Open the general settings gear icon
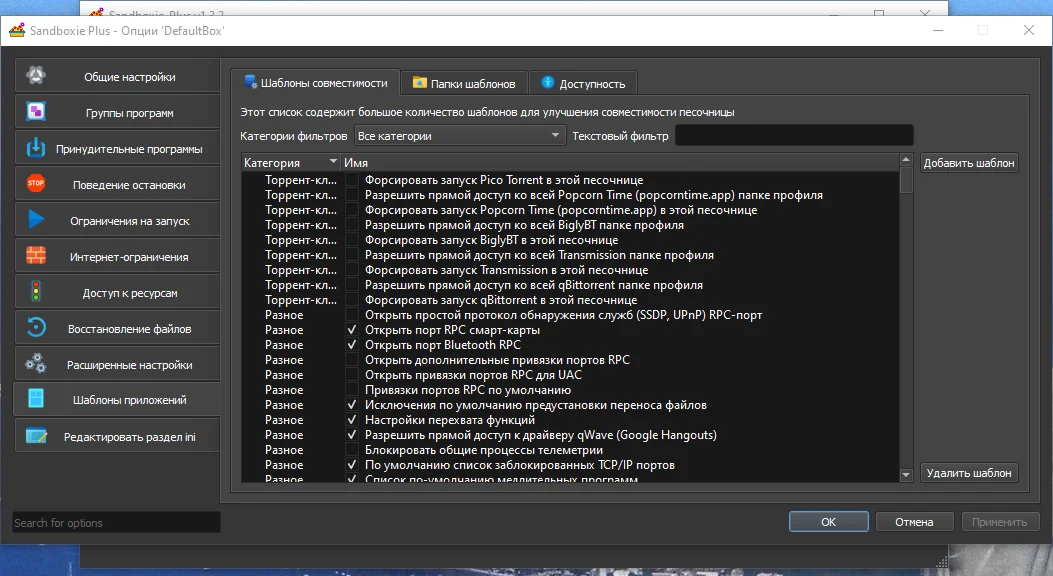Screen dimensions: 1053x576 tap(36, 75)
